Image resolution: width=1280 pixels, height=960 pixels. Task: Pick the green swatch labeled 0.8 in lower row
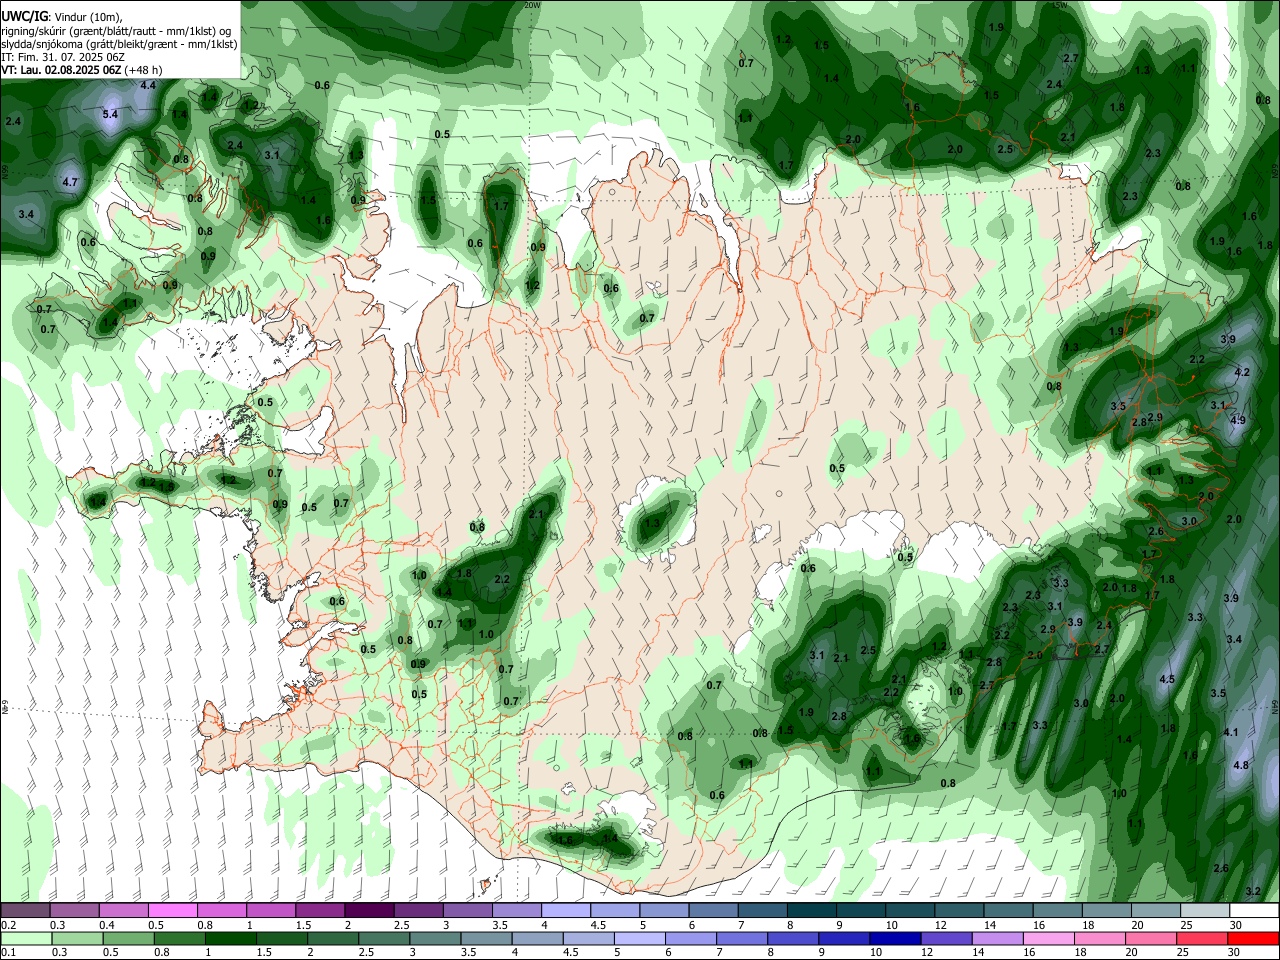coord(179,939)
